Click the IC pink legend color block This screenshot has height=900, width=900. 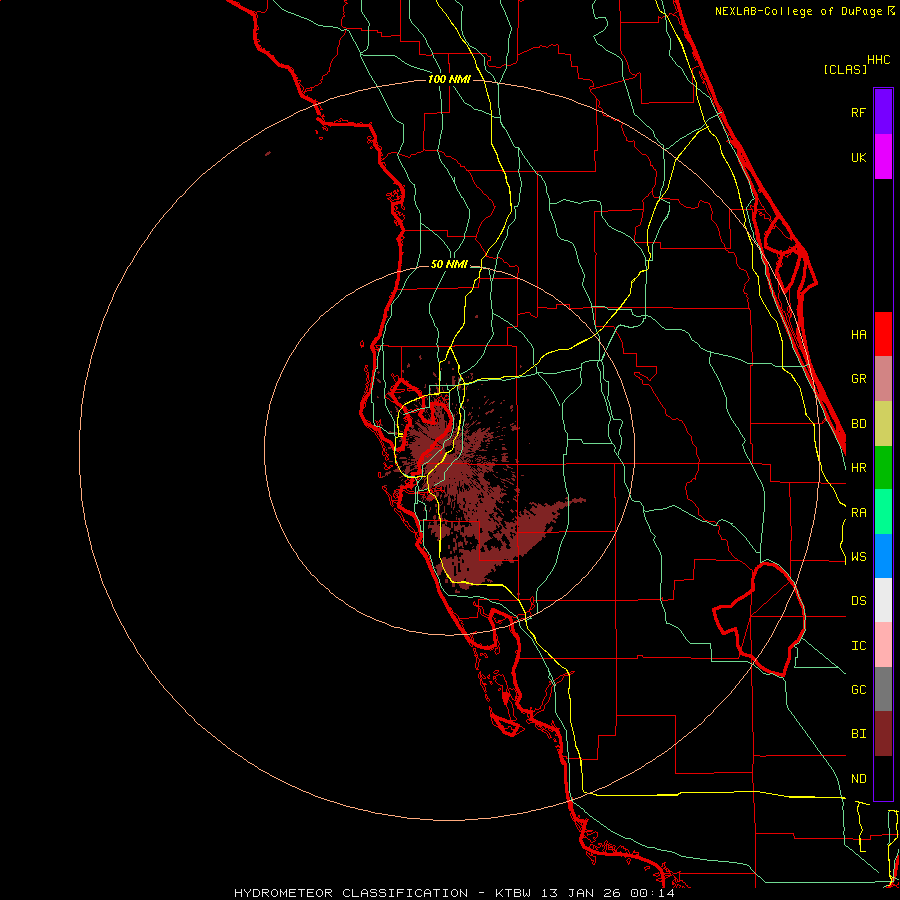tap(883, 645)
